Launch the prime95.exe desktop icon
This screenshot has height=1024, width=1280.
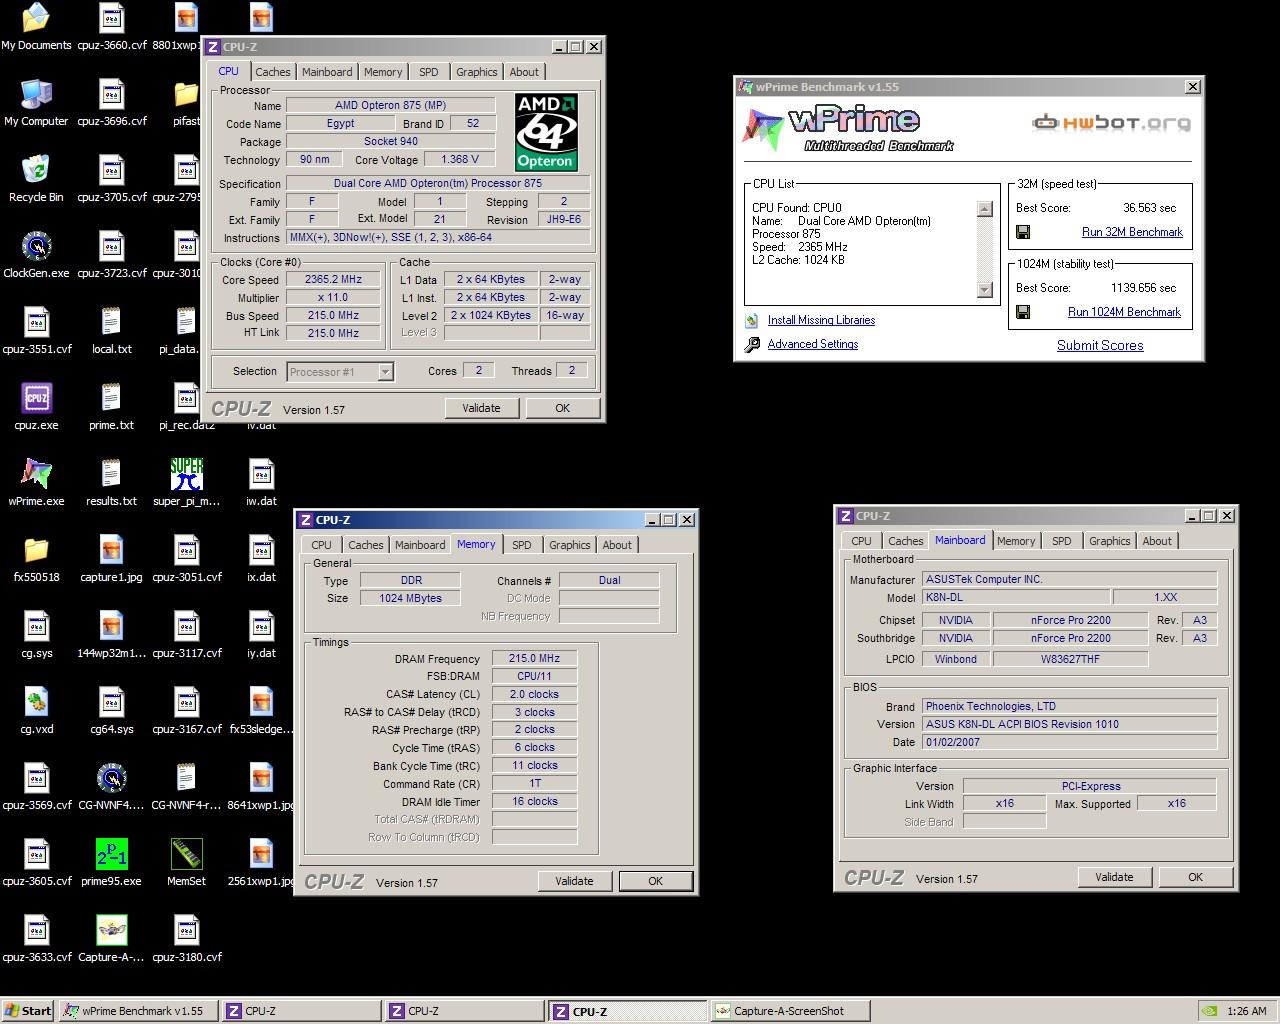[111, 862]
